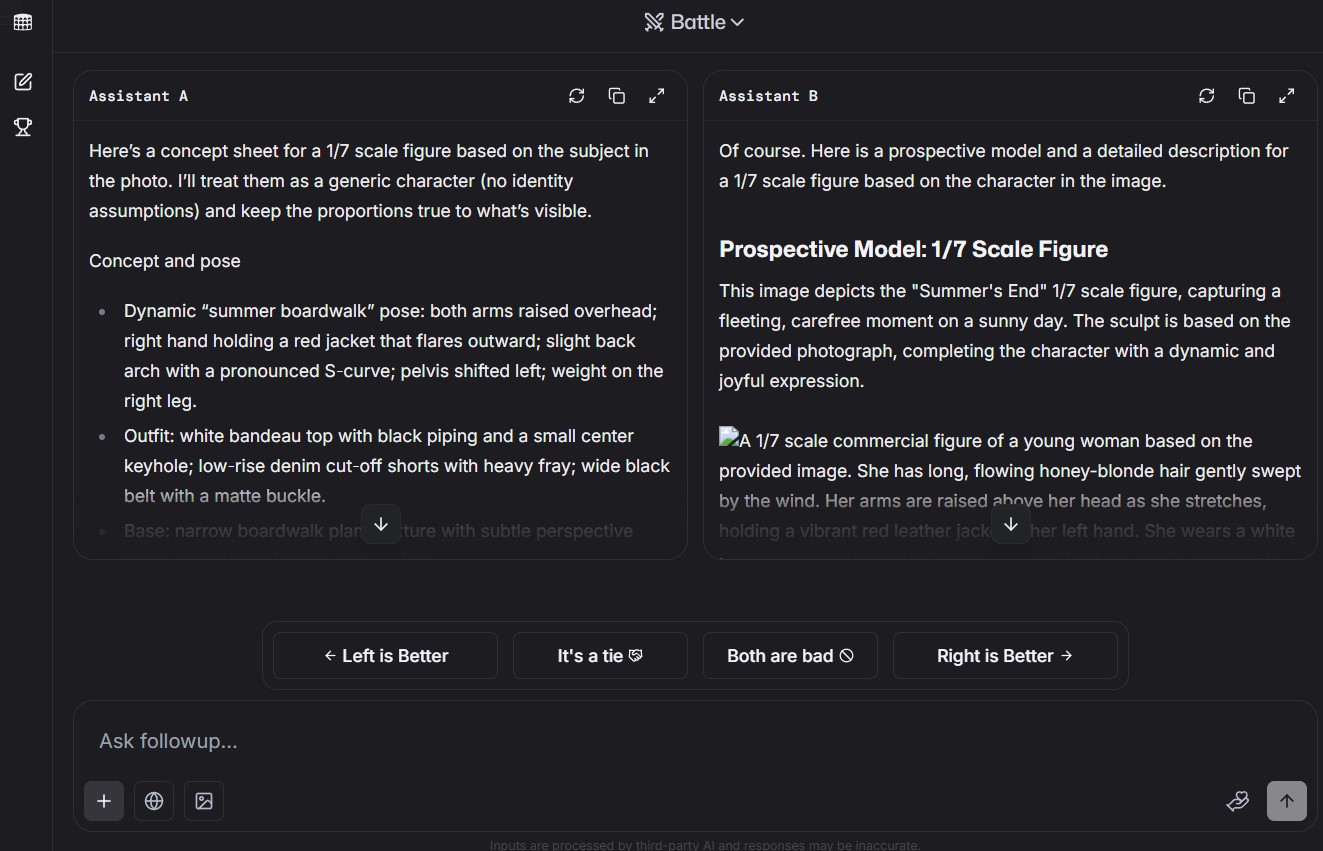
Task: Copy Assistant A response
Action: pos(617,96)
